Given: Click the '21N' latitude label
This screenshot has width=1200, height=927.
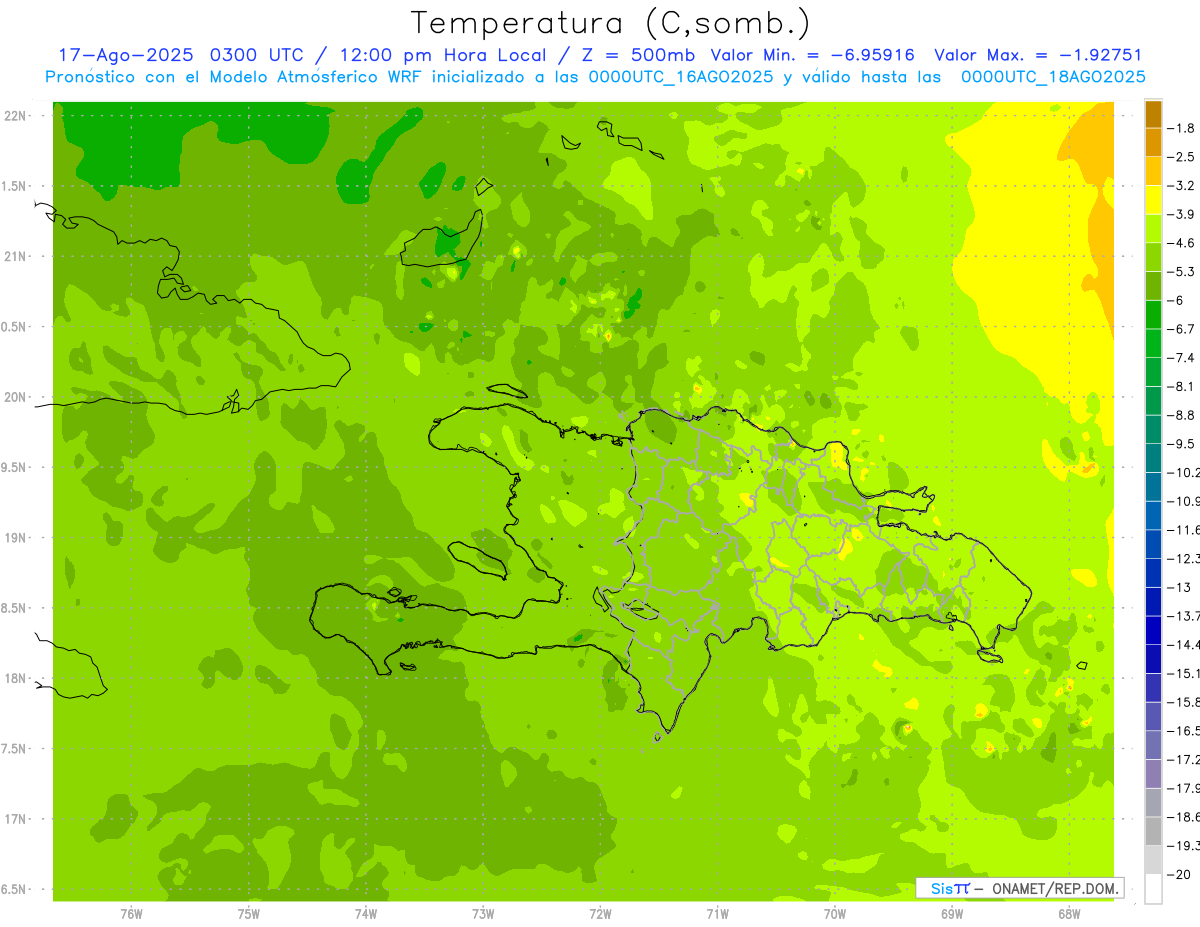Looking at the screenshot, I should (17, 256).
